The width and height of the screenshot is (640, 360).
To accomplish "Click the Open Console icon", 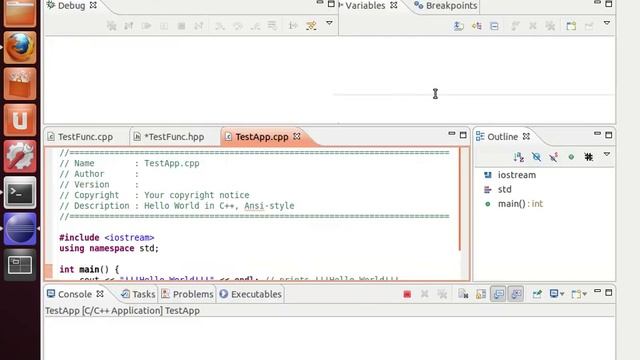I will [x=576, y=294].
